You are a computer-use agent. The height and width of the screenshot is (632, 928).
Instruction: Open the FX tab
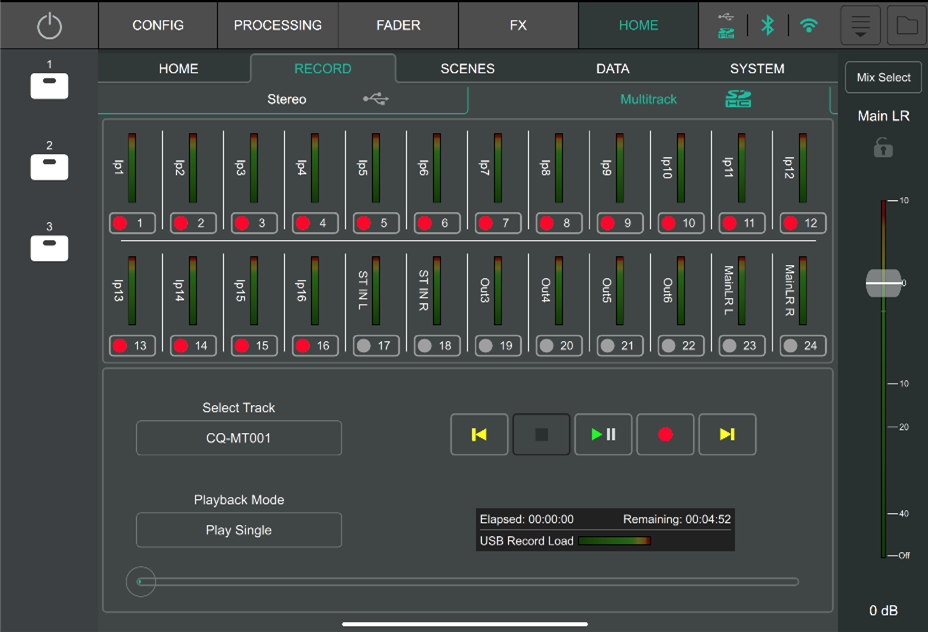518,25
